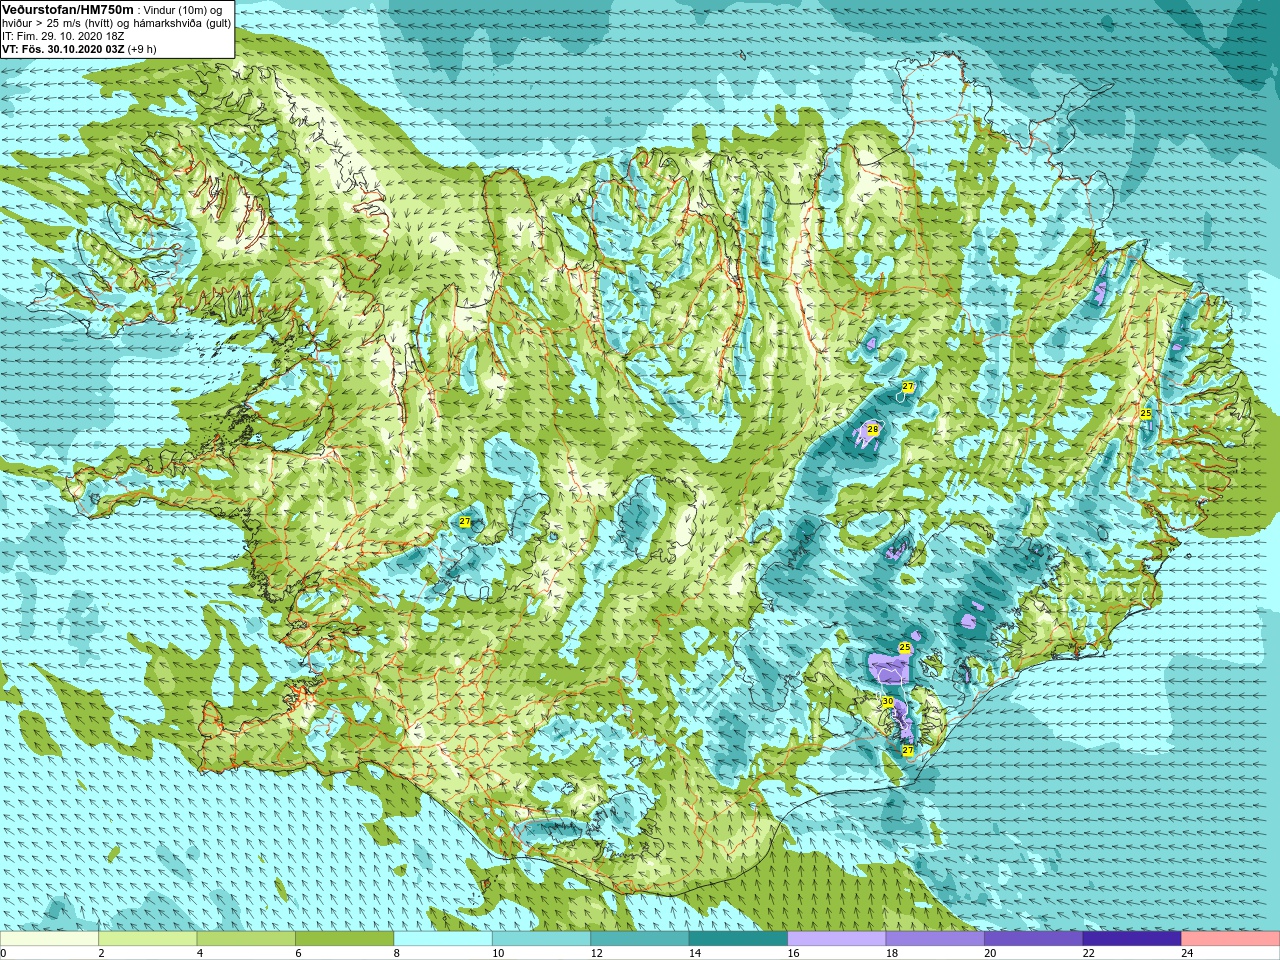This screenshot has height=960, width=1280.
Task: Select the pink legend swatch above 24 m/s
Action: pos(1230,939)
